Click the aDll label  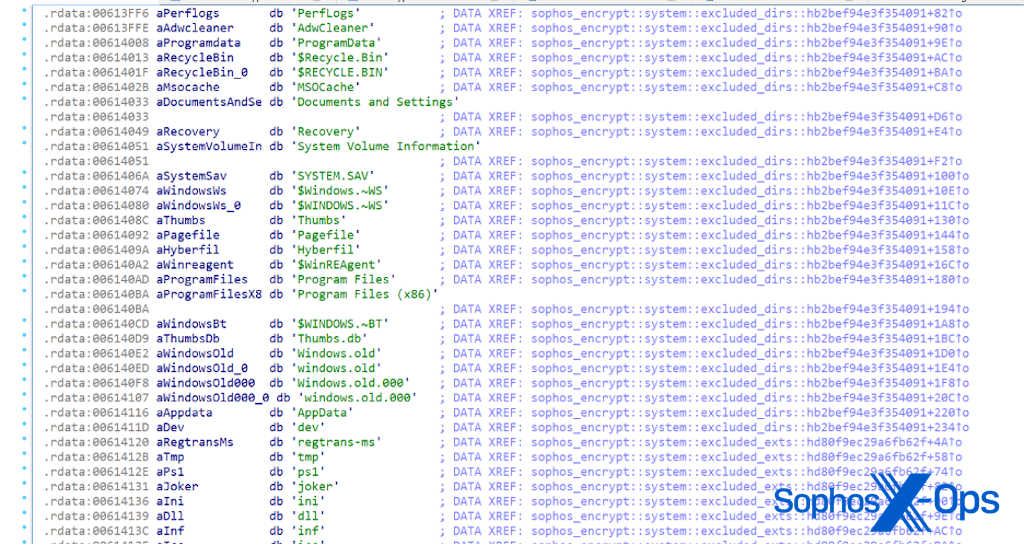170,516
